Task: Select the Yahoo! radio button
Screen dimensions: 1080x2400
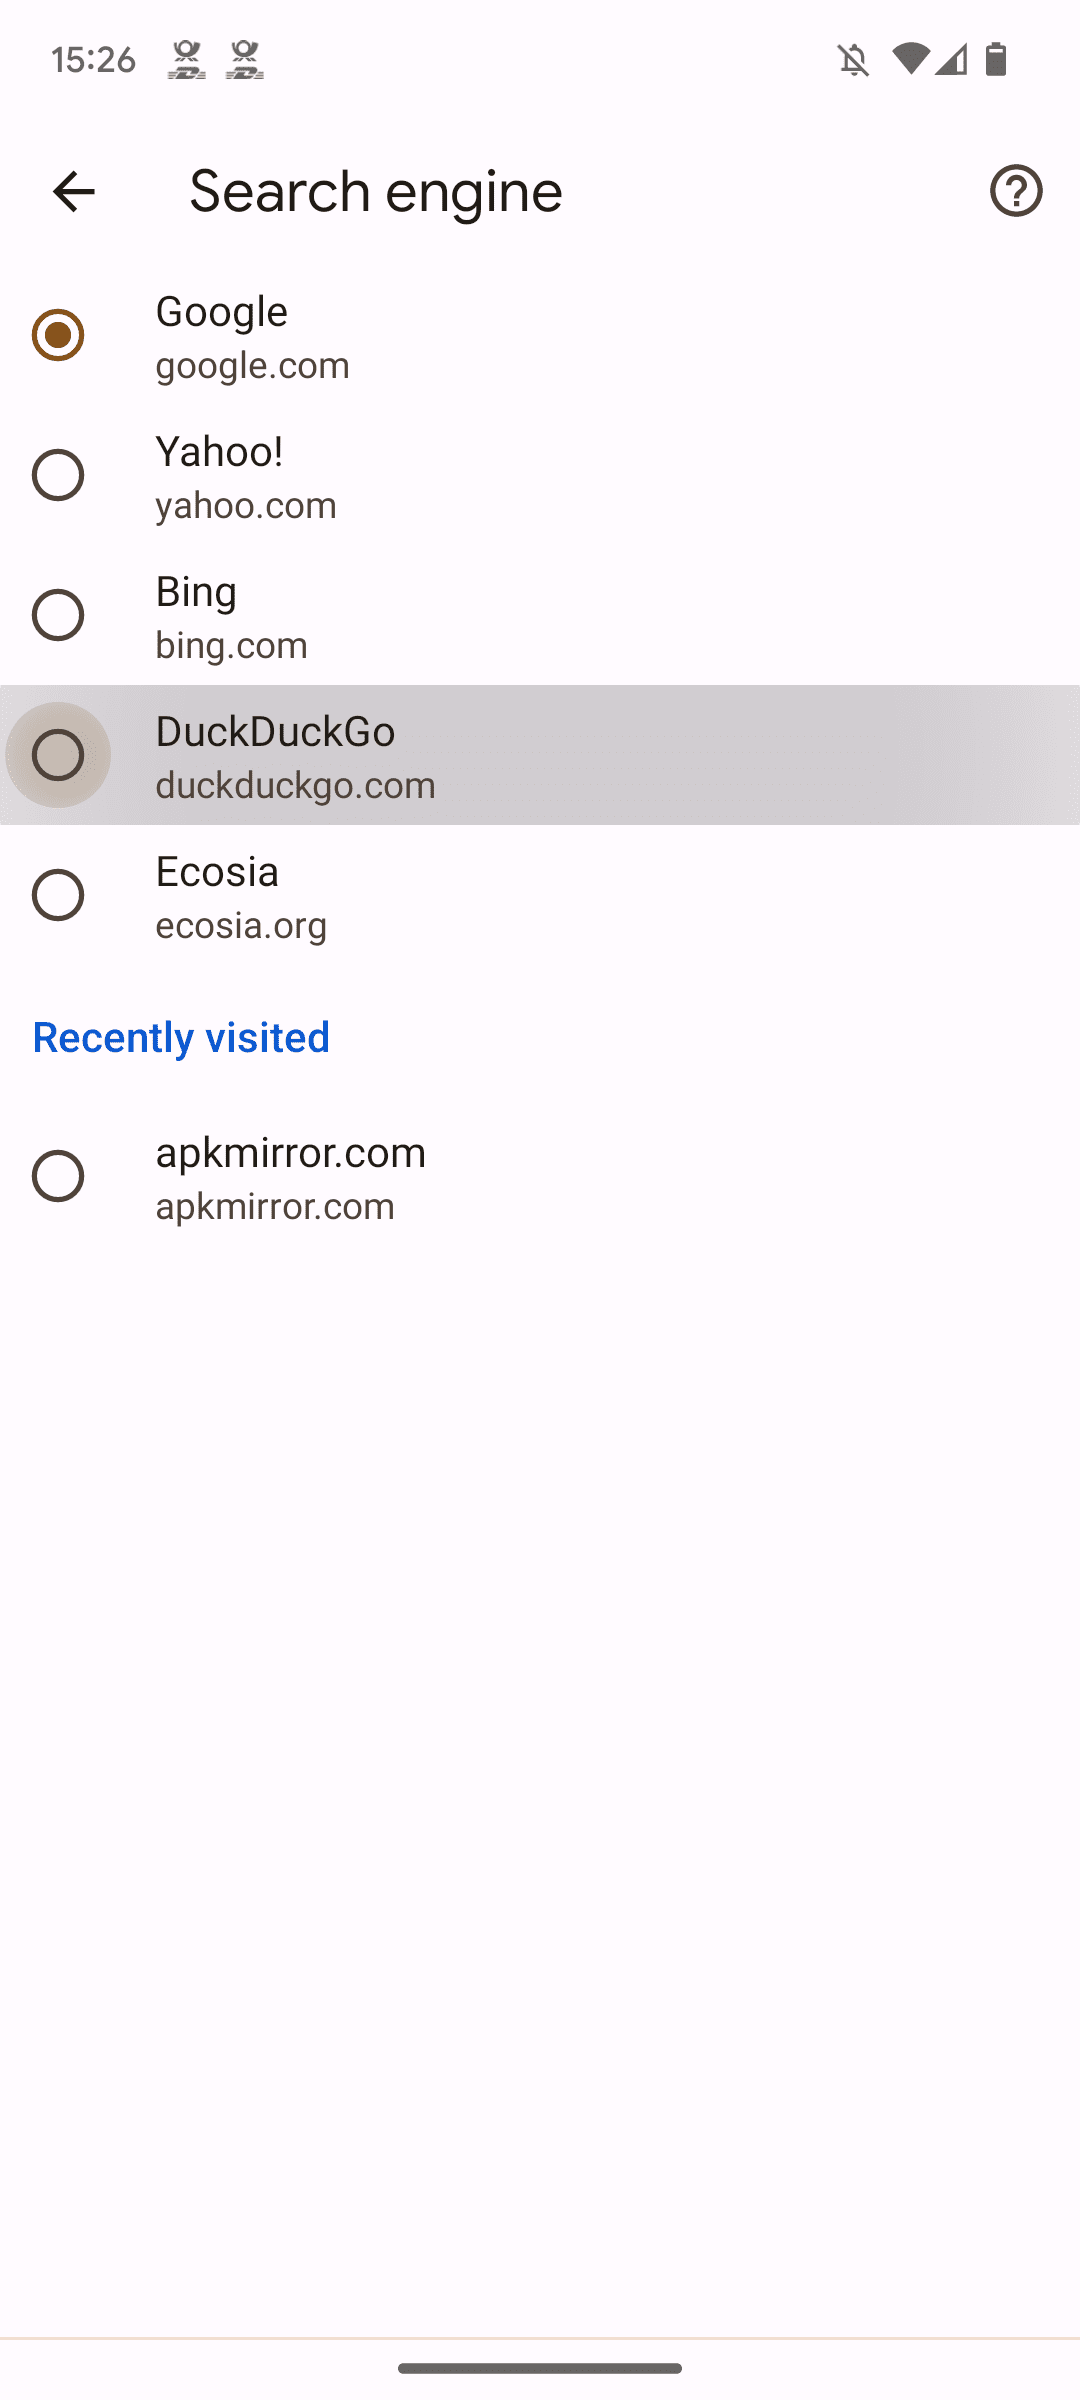Action: tap(58, 476)
